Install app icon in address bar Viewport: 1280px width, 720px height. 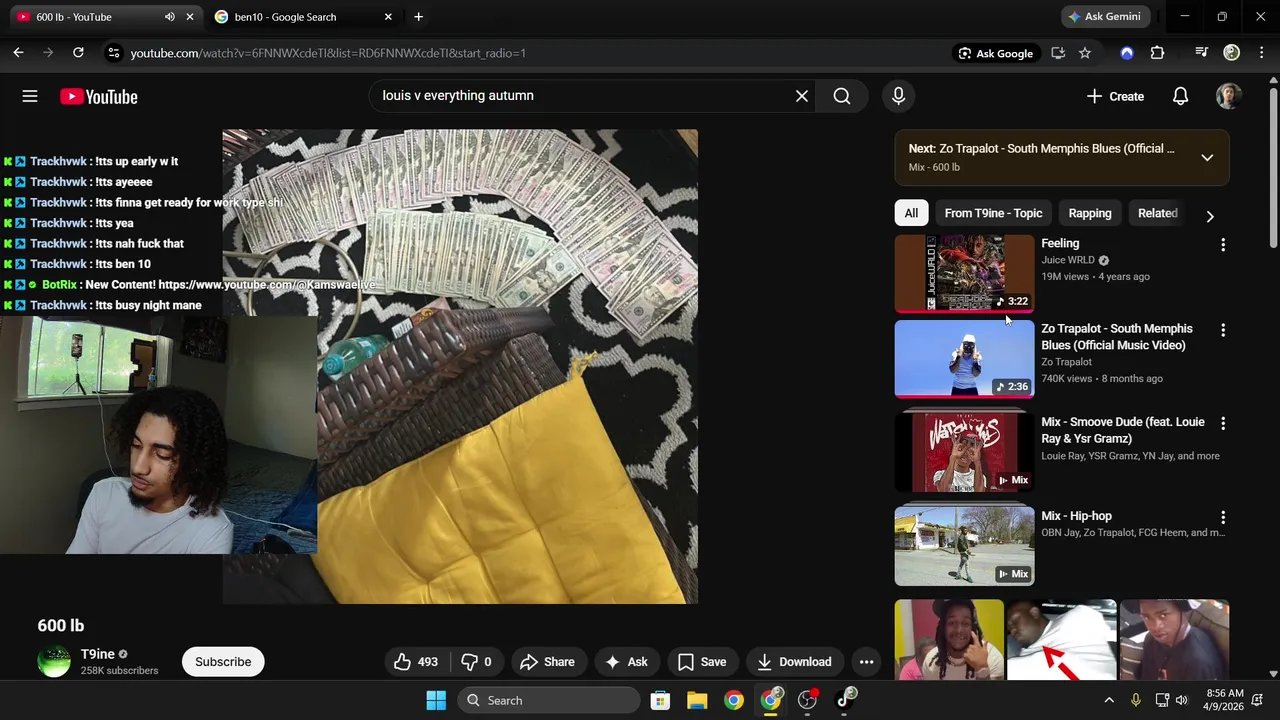(x=1058, y=53)
